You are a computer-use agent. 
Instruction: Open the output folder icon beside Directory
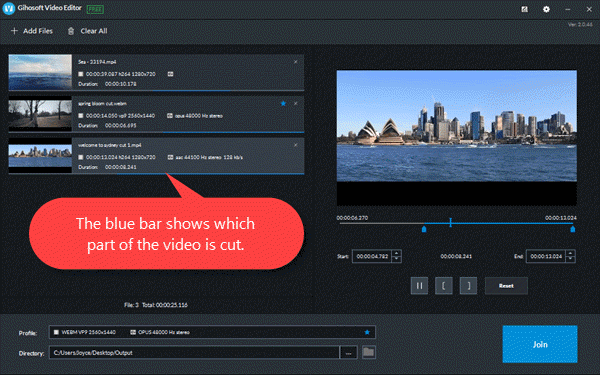click(368, 352)
